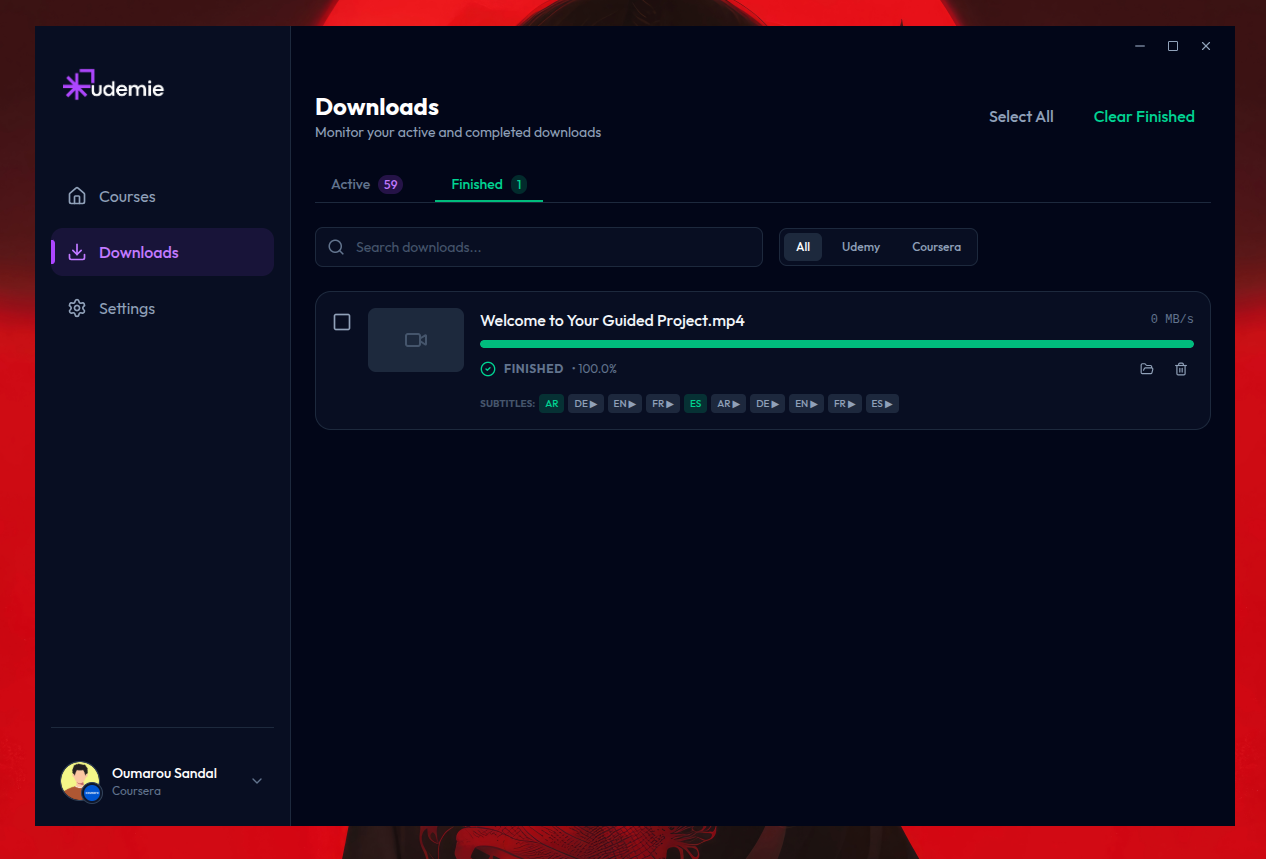
Task: Select the Courses icon in the sidebar
Action: click(x=78, y=196)
